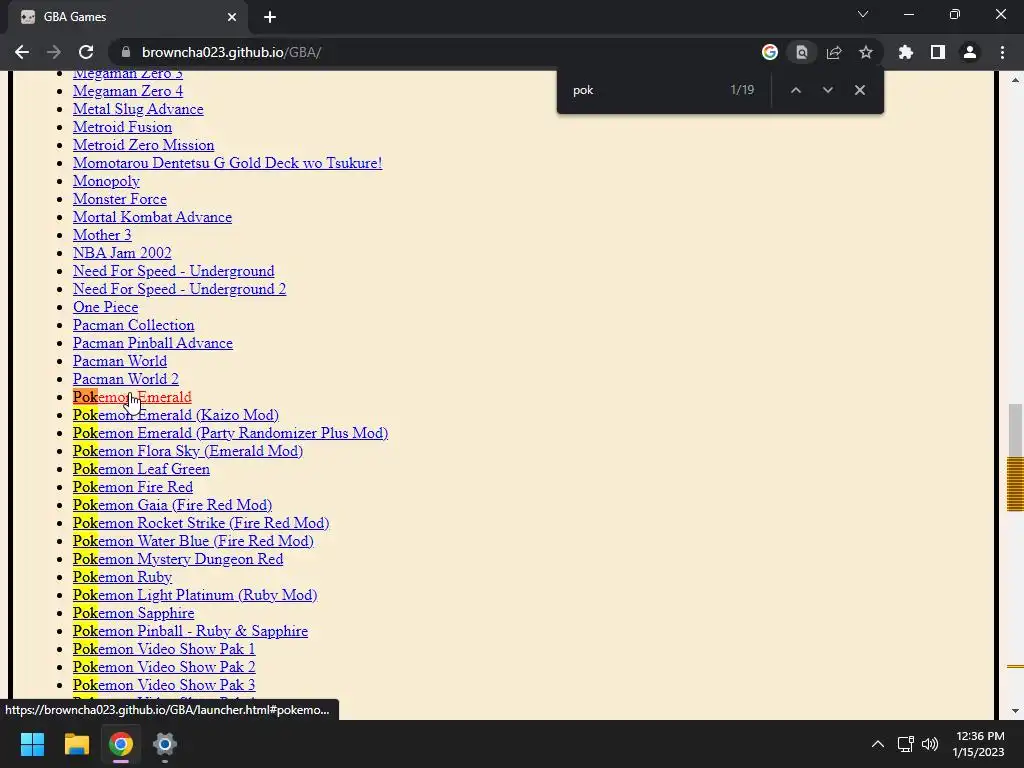Open Pokemon Pinball - Ruby & Sapphire
This screenshot has height=768, width=1024.
click(190, 631)
